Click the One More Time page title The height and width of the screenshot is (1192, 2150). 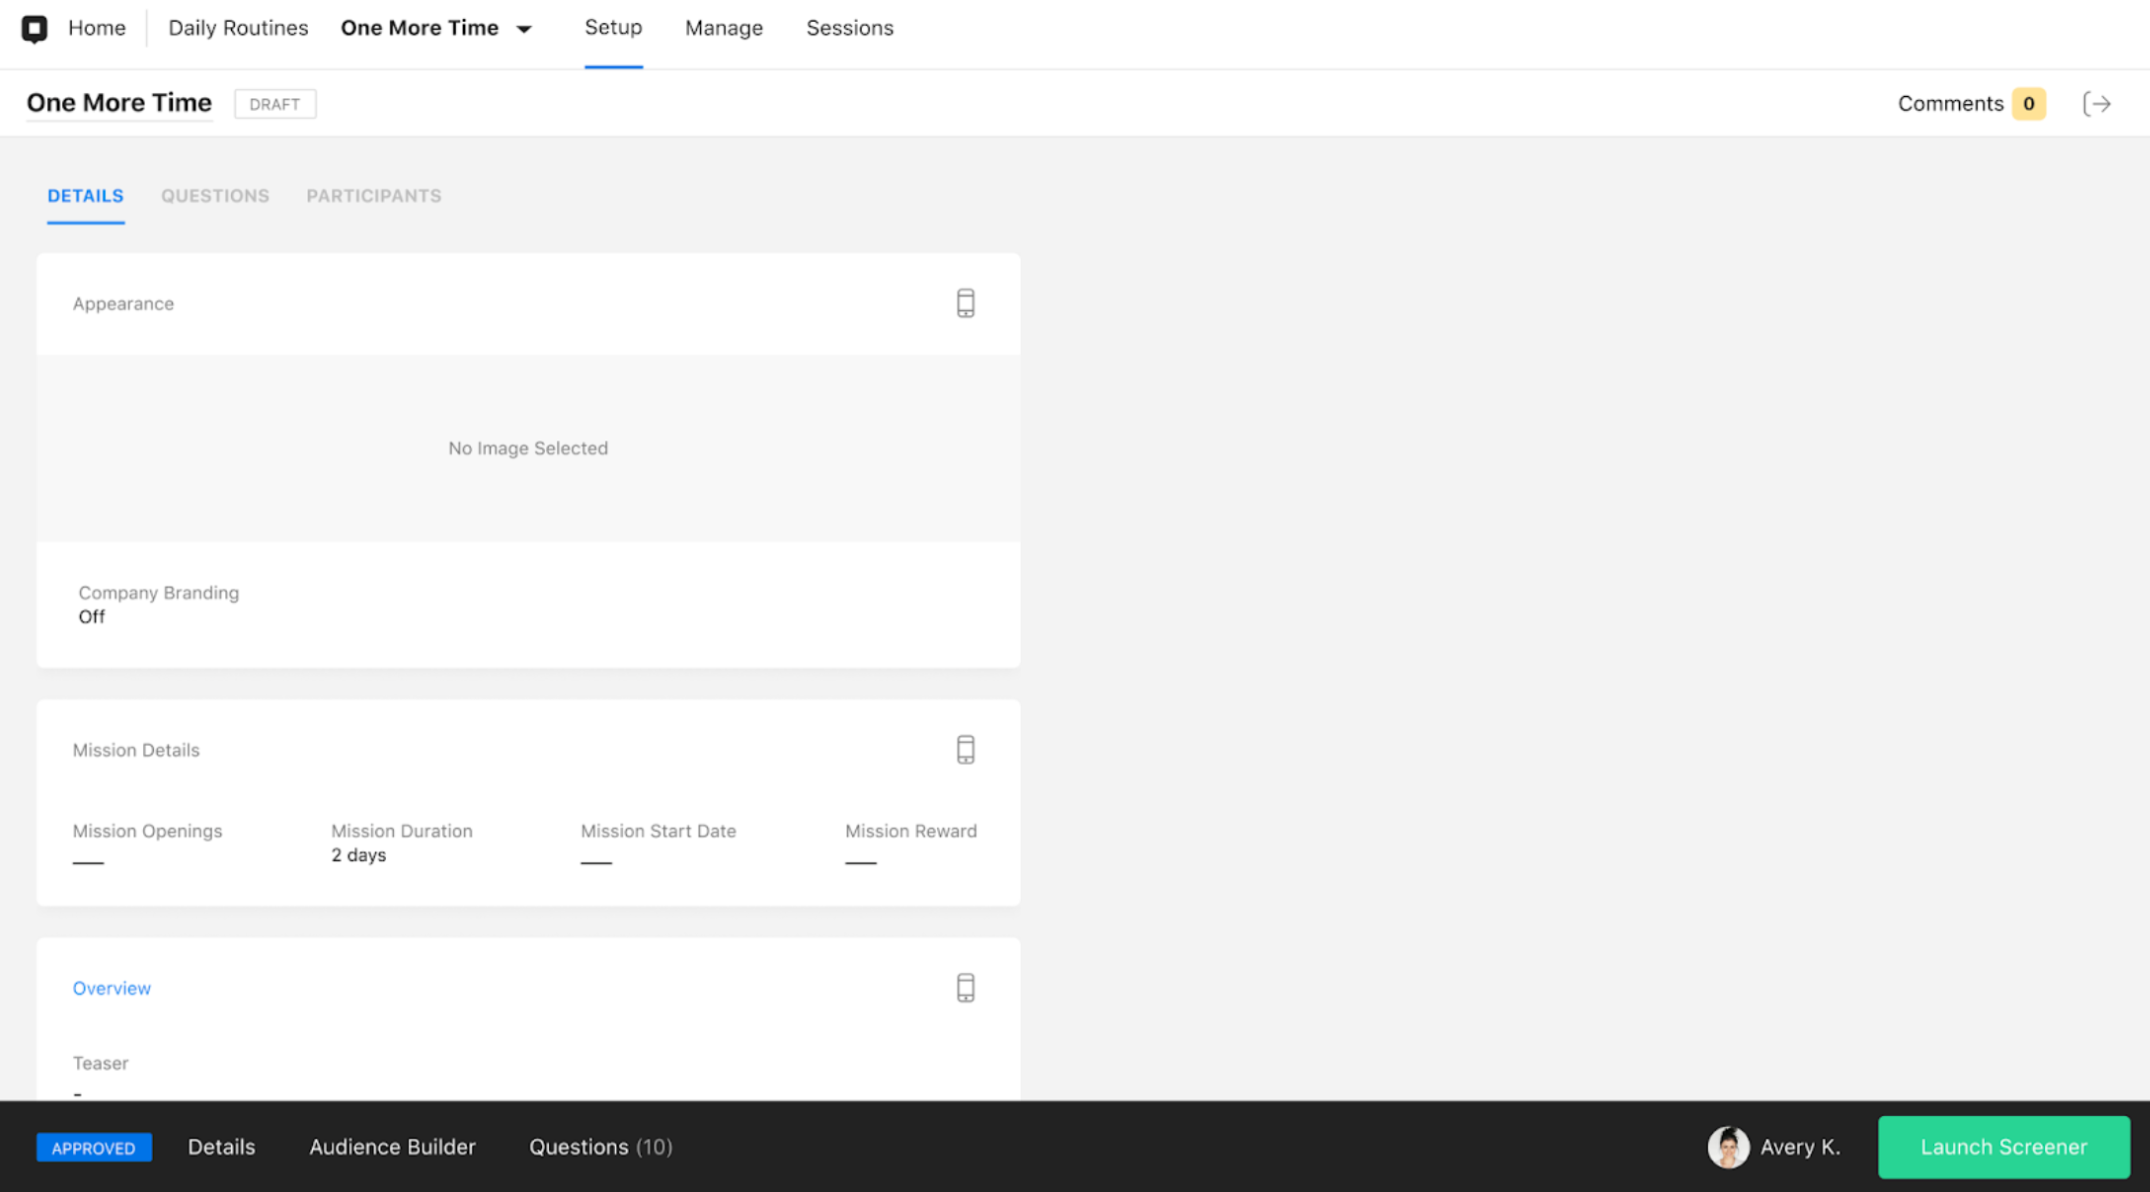(119, 103)
